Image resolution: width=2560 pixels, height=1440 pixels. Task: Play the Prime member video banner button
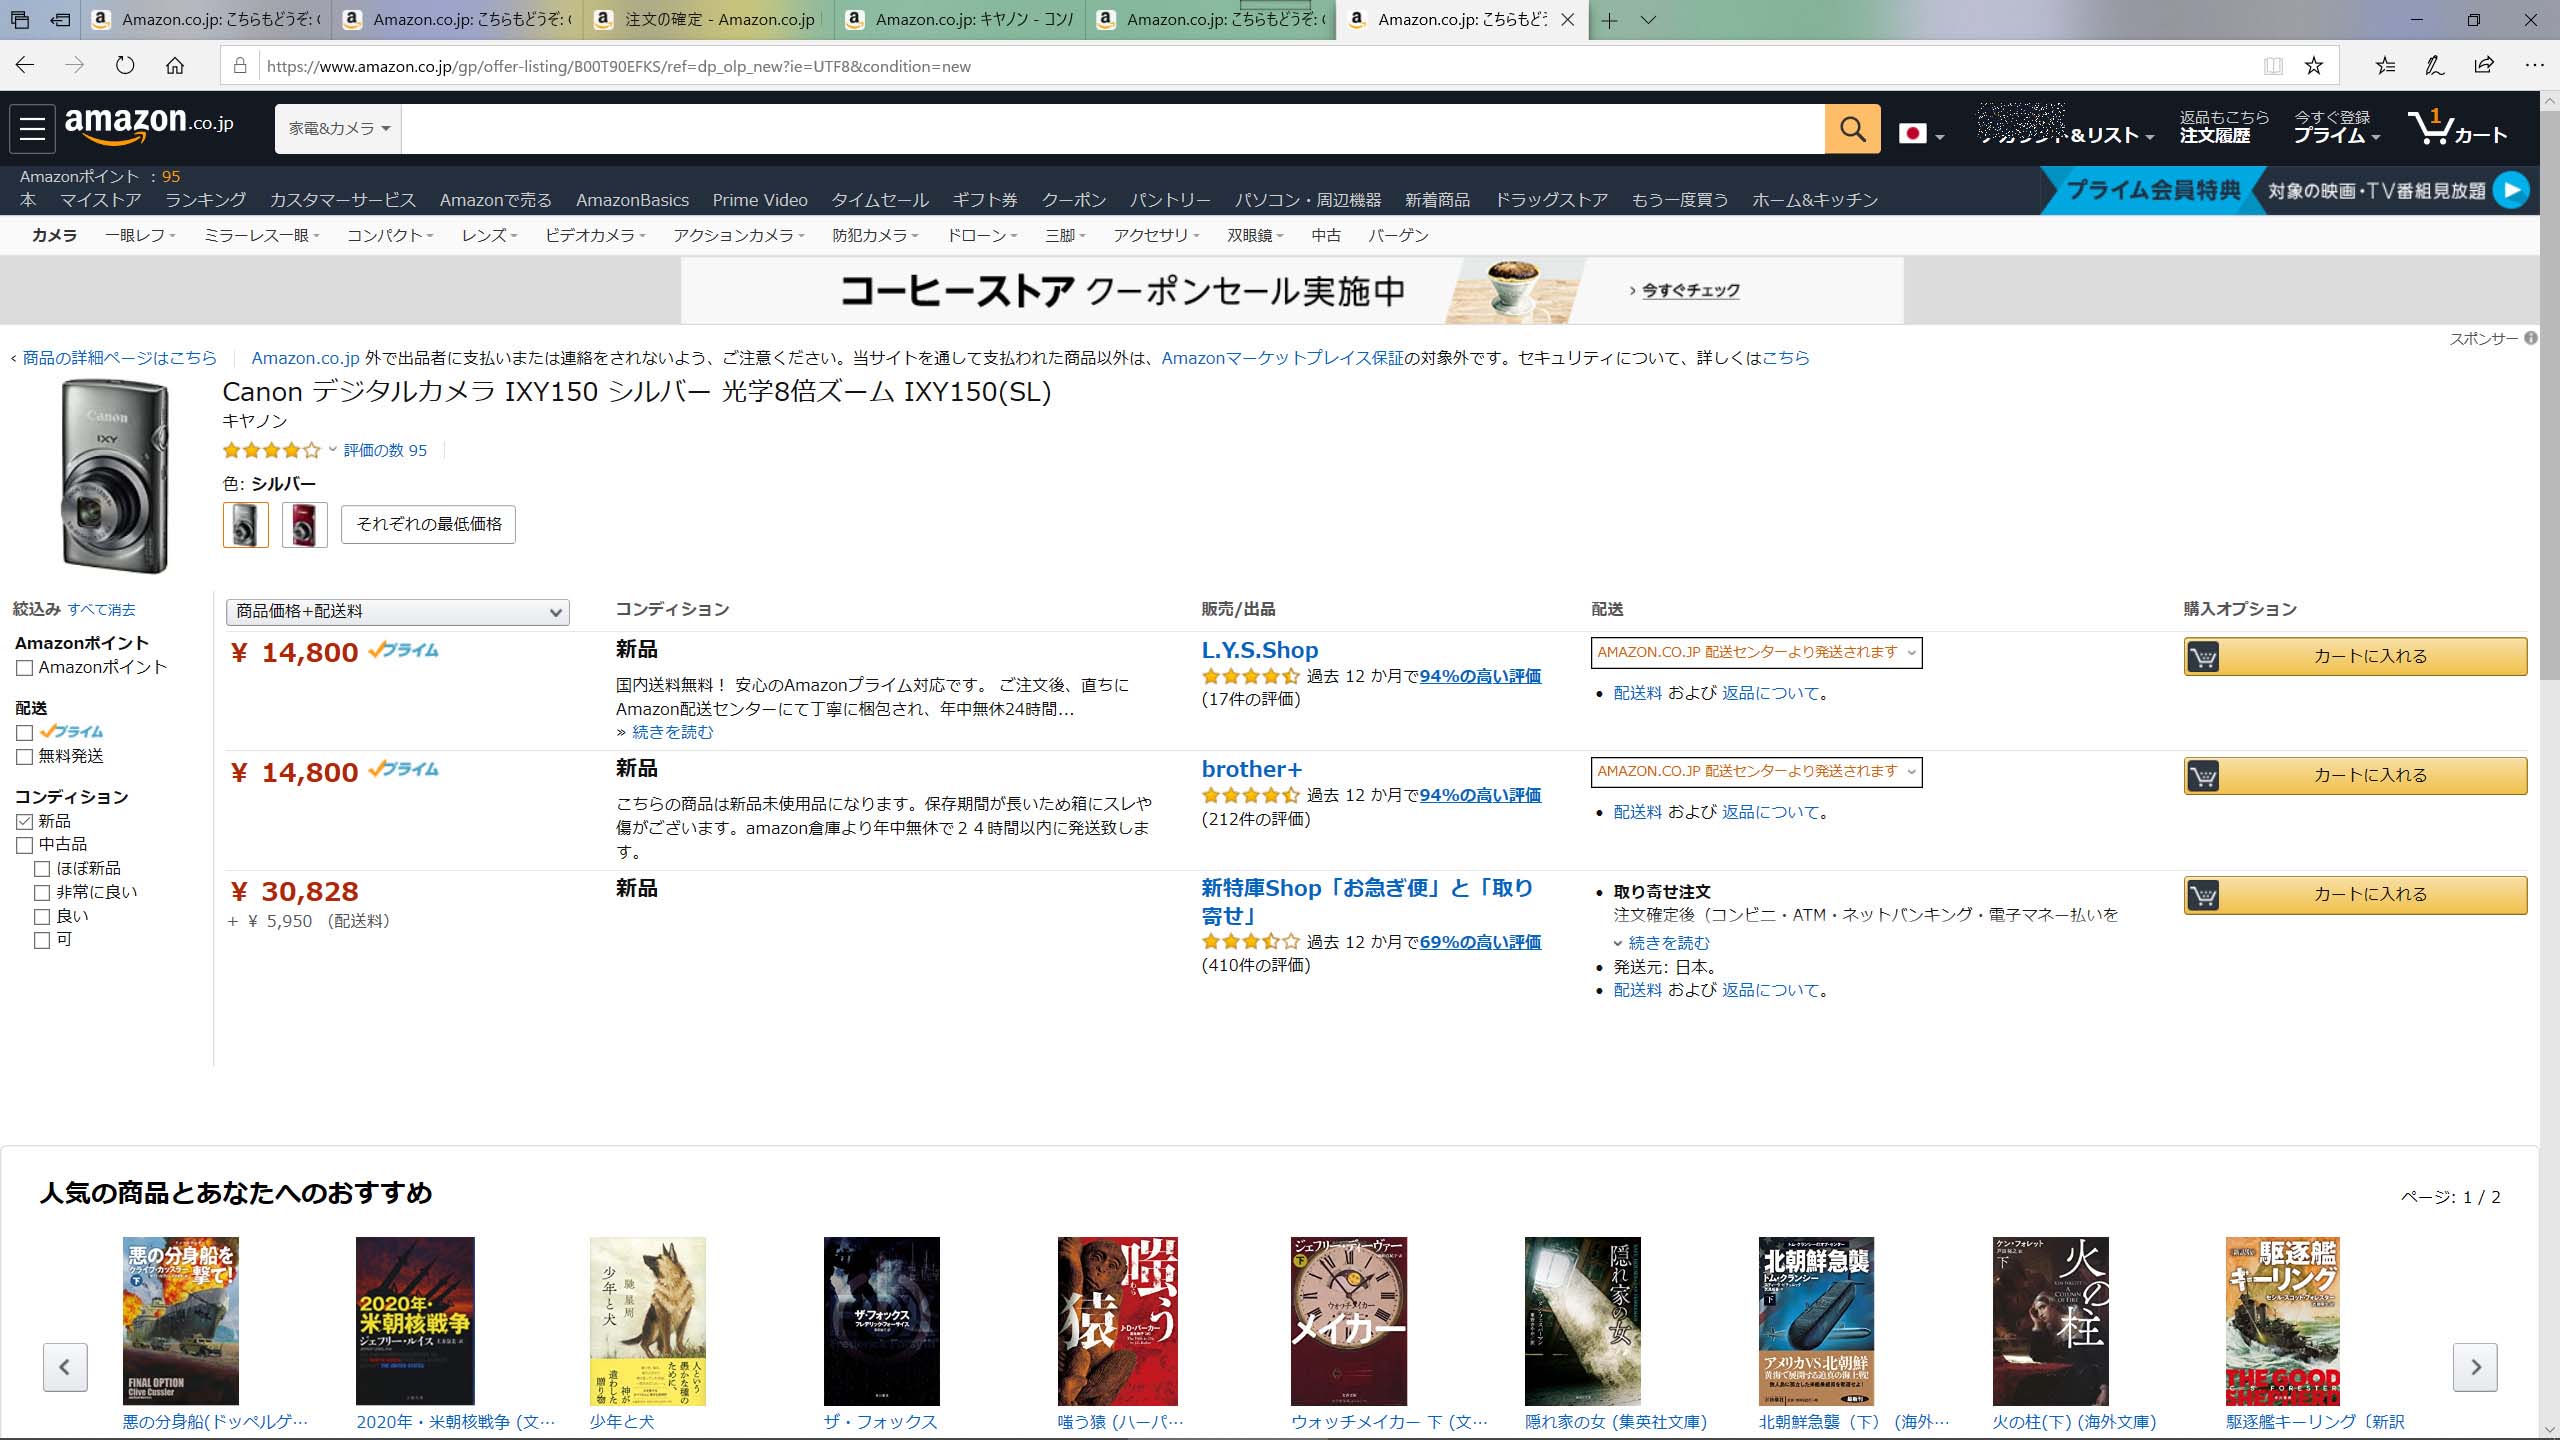point(2510,190)
